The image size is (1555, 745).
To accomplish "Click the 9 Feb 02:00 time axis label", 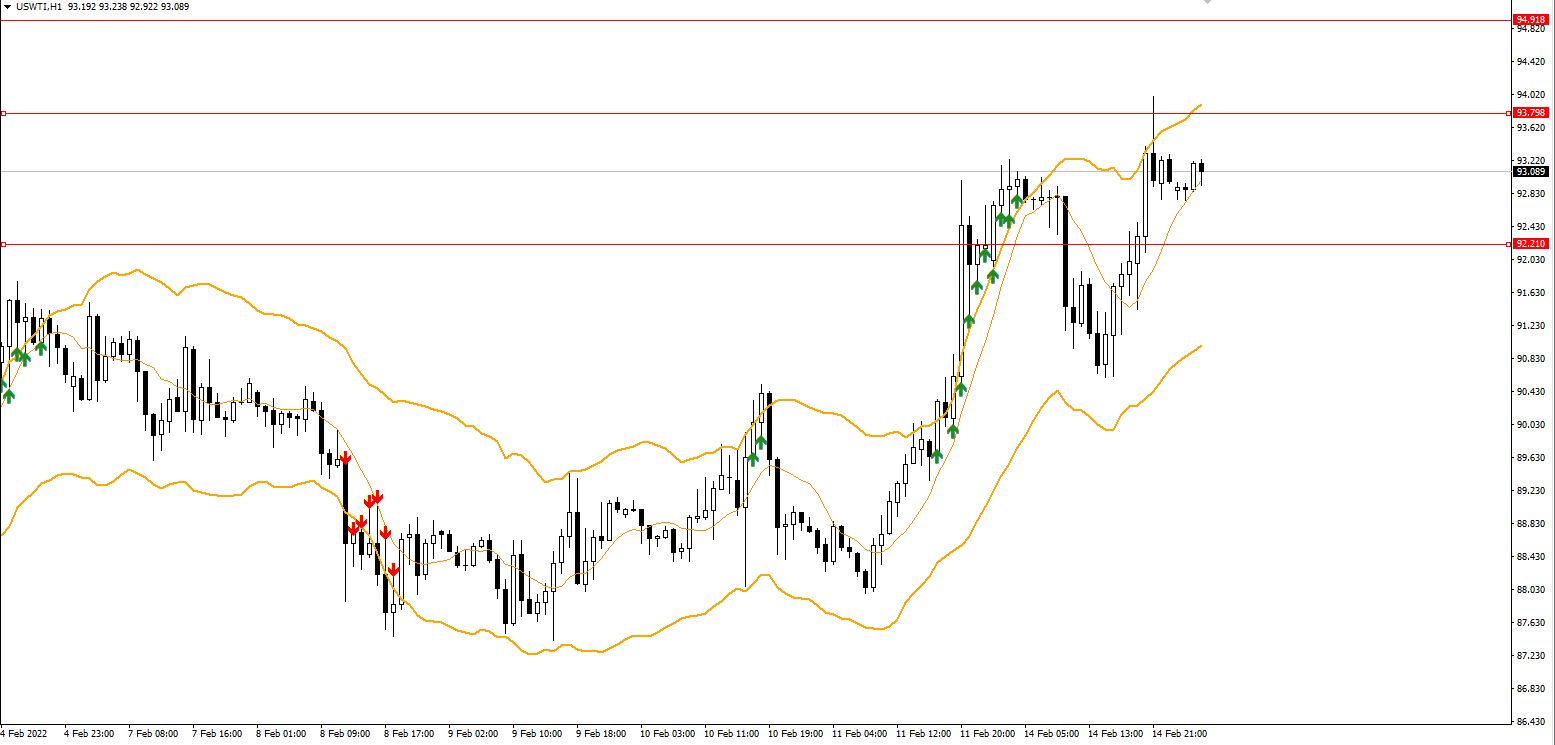I will [x=473, y=734].
